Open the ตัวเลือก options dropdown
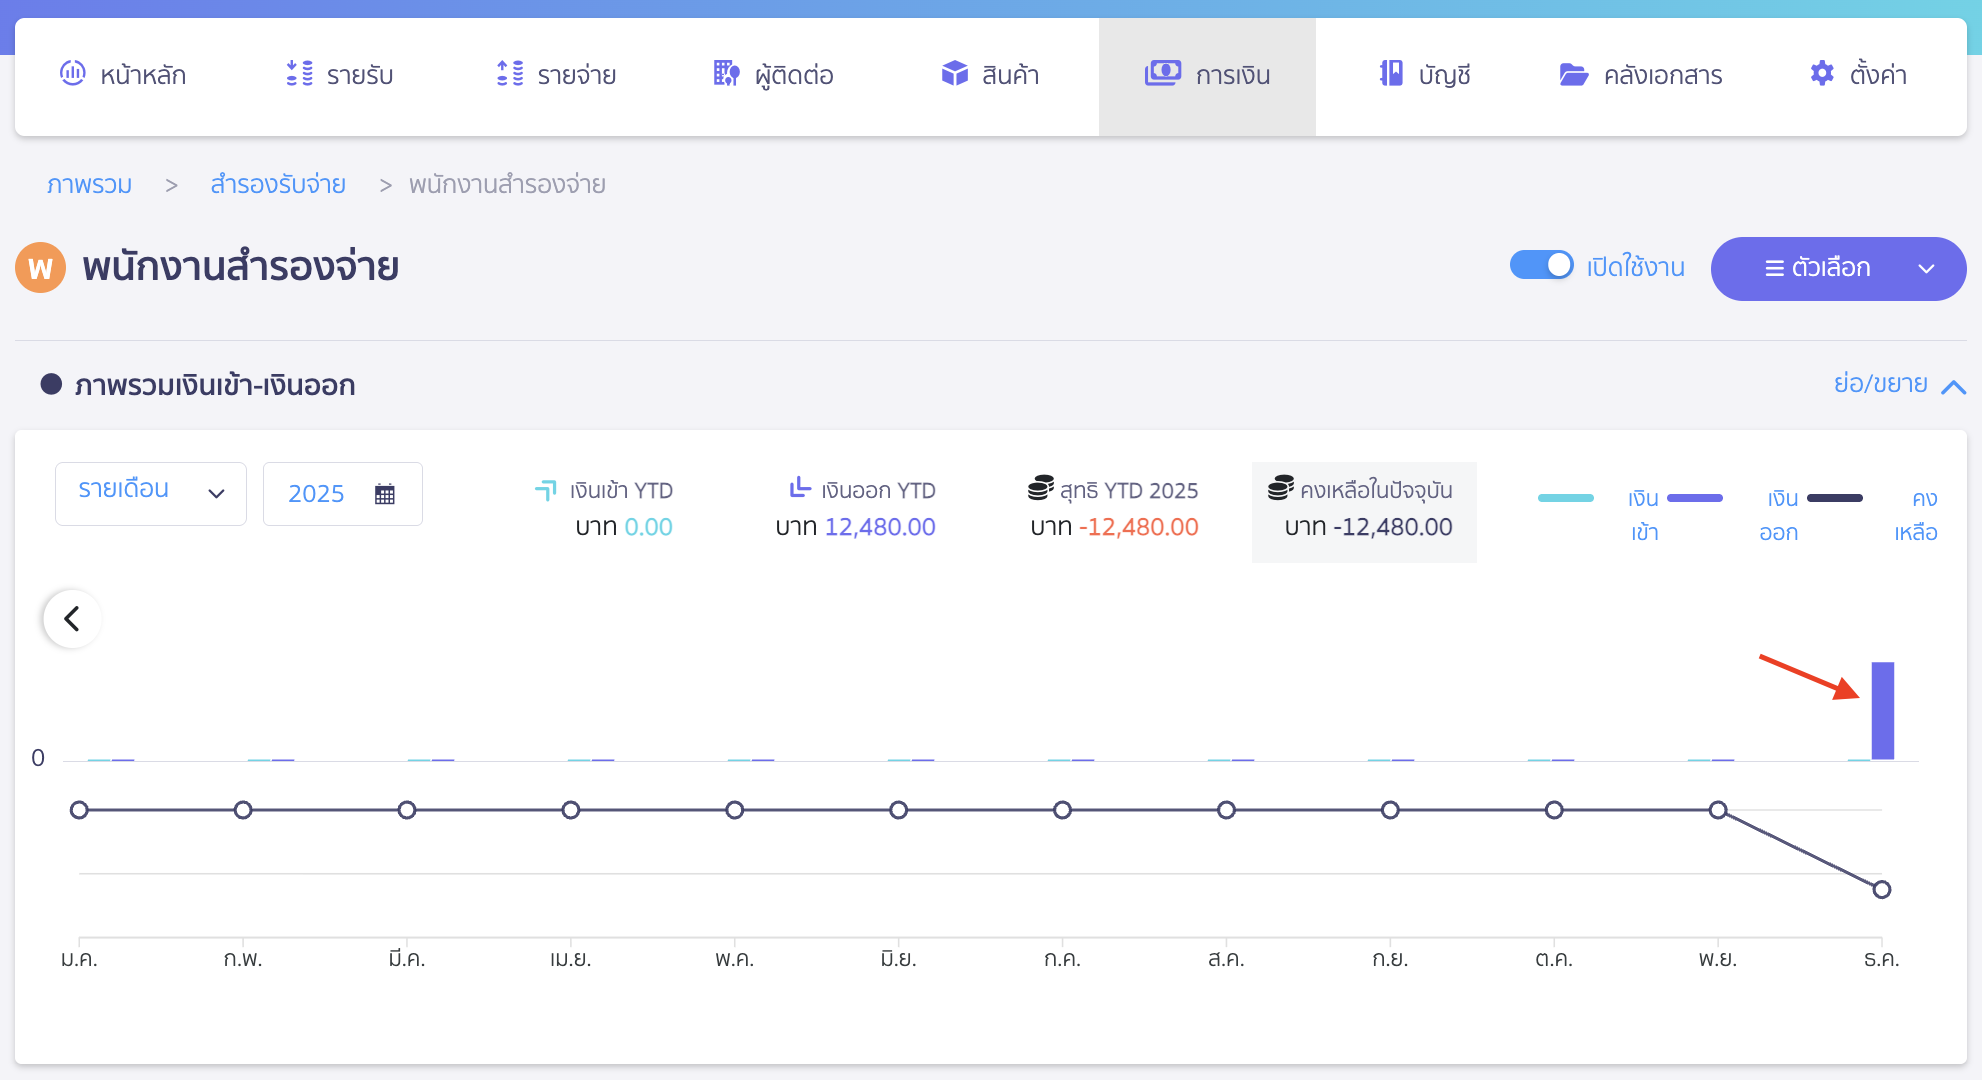The width and height of the screenshot is (1982, 1080). [x=1838, y=268]
